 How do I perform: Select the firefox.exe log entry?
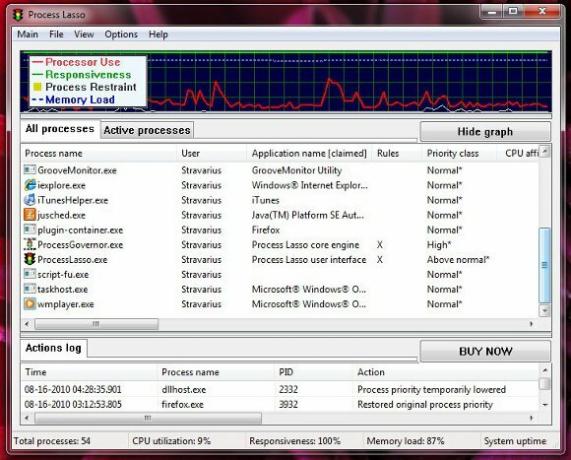(x=279, y=404)
